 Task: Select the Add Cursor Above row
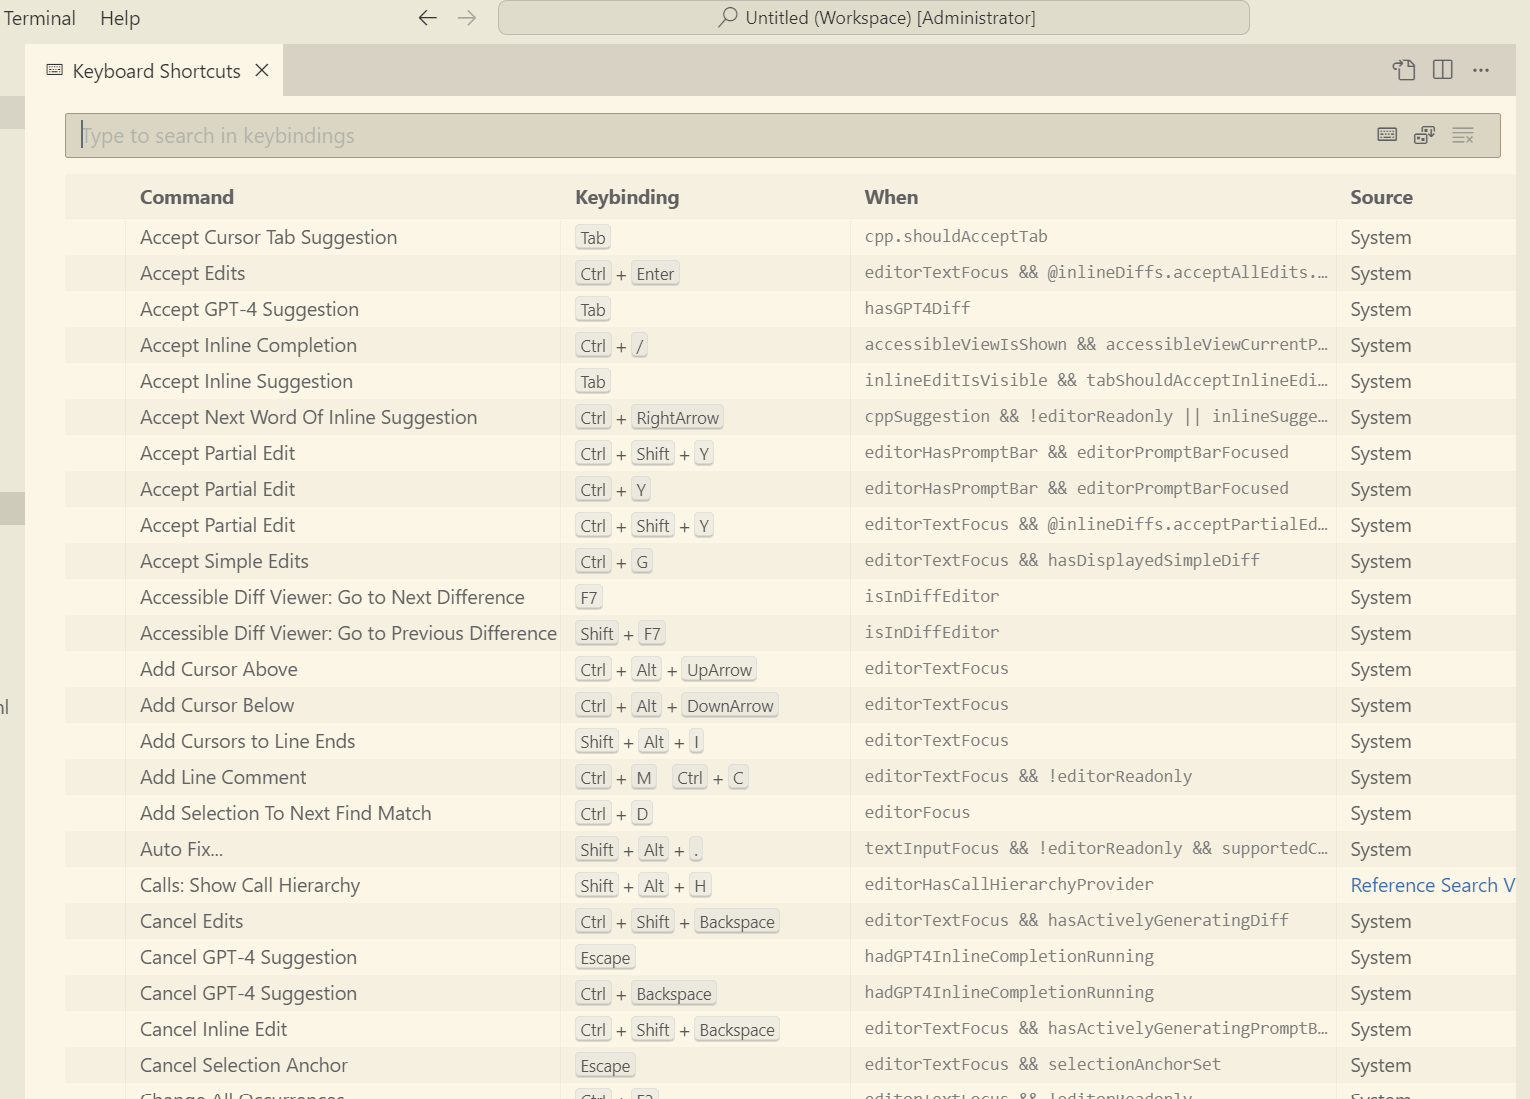click(x=790, y=669)
